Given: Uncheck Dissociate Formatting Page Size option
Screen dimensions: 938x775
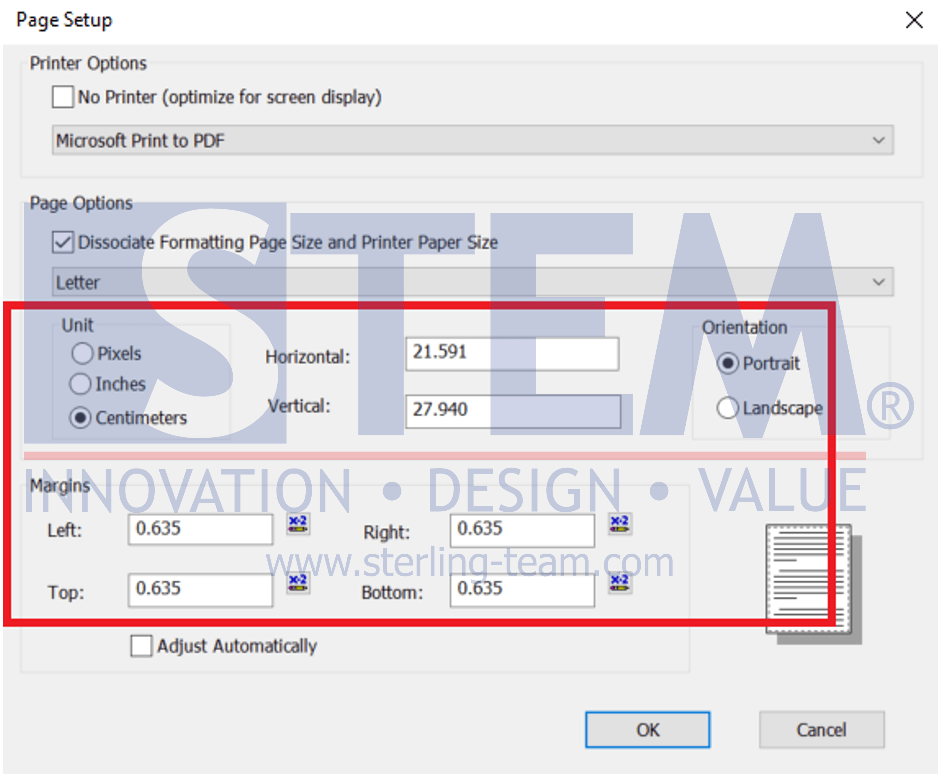Looking at the screenshot, I should click(63, 242).
